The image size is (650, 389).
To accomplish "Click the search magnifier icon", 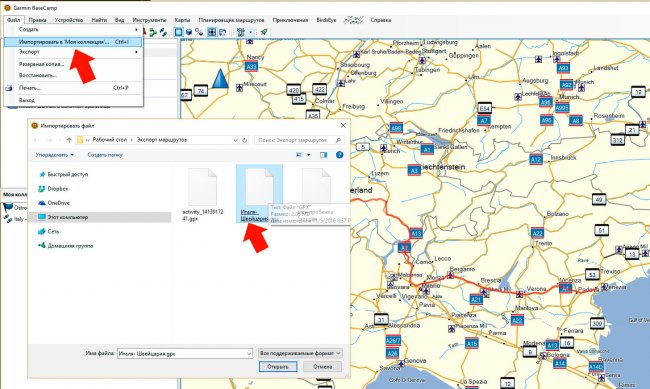I will pyautogui.click(x=338, y=140).
